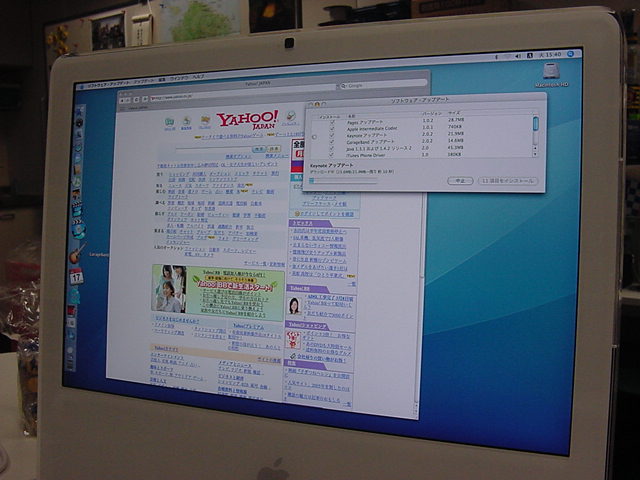640x480 pixels.
Task: Open the Finder icon in the Dock
Action: (x=80, y=111)
